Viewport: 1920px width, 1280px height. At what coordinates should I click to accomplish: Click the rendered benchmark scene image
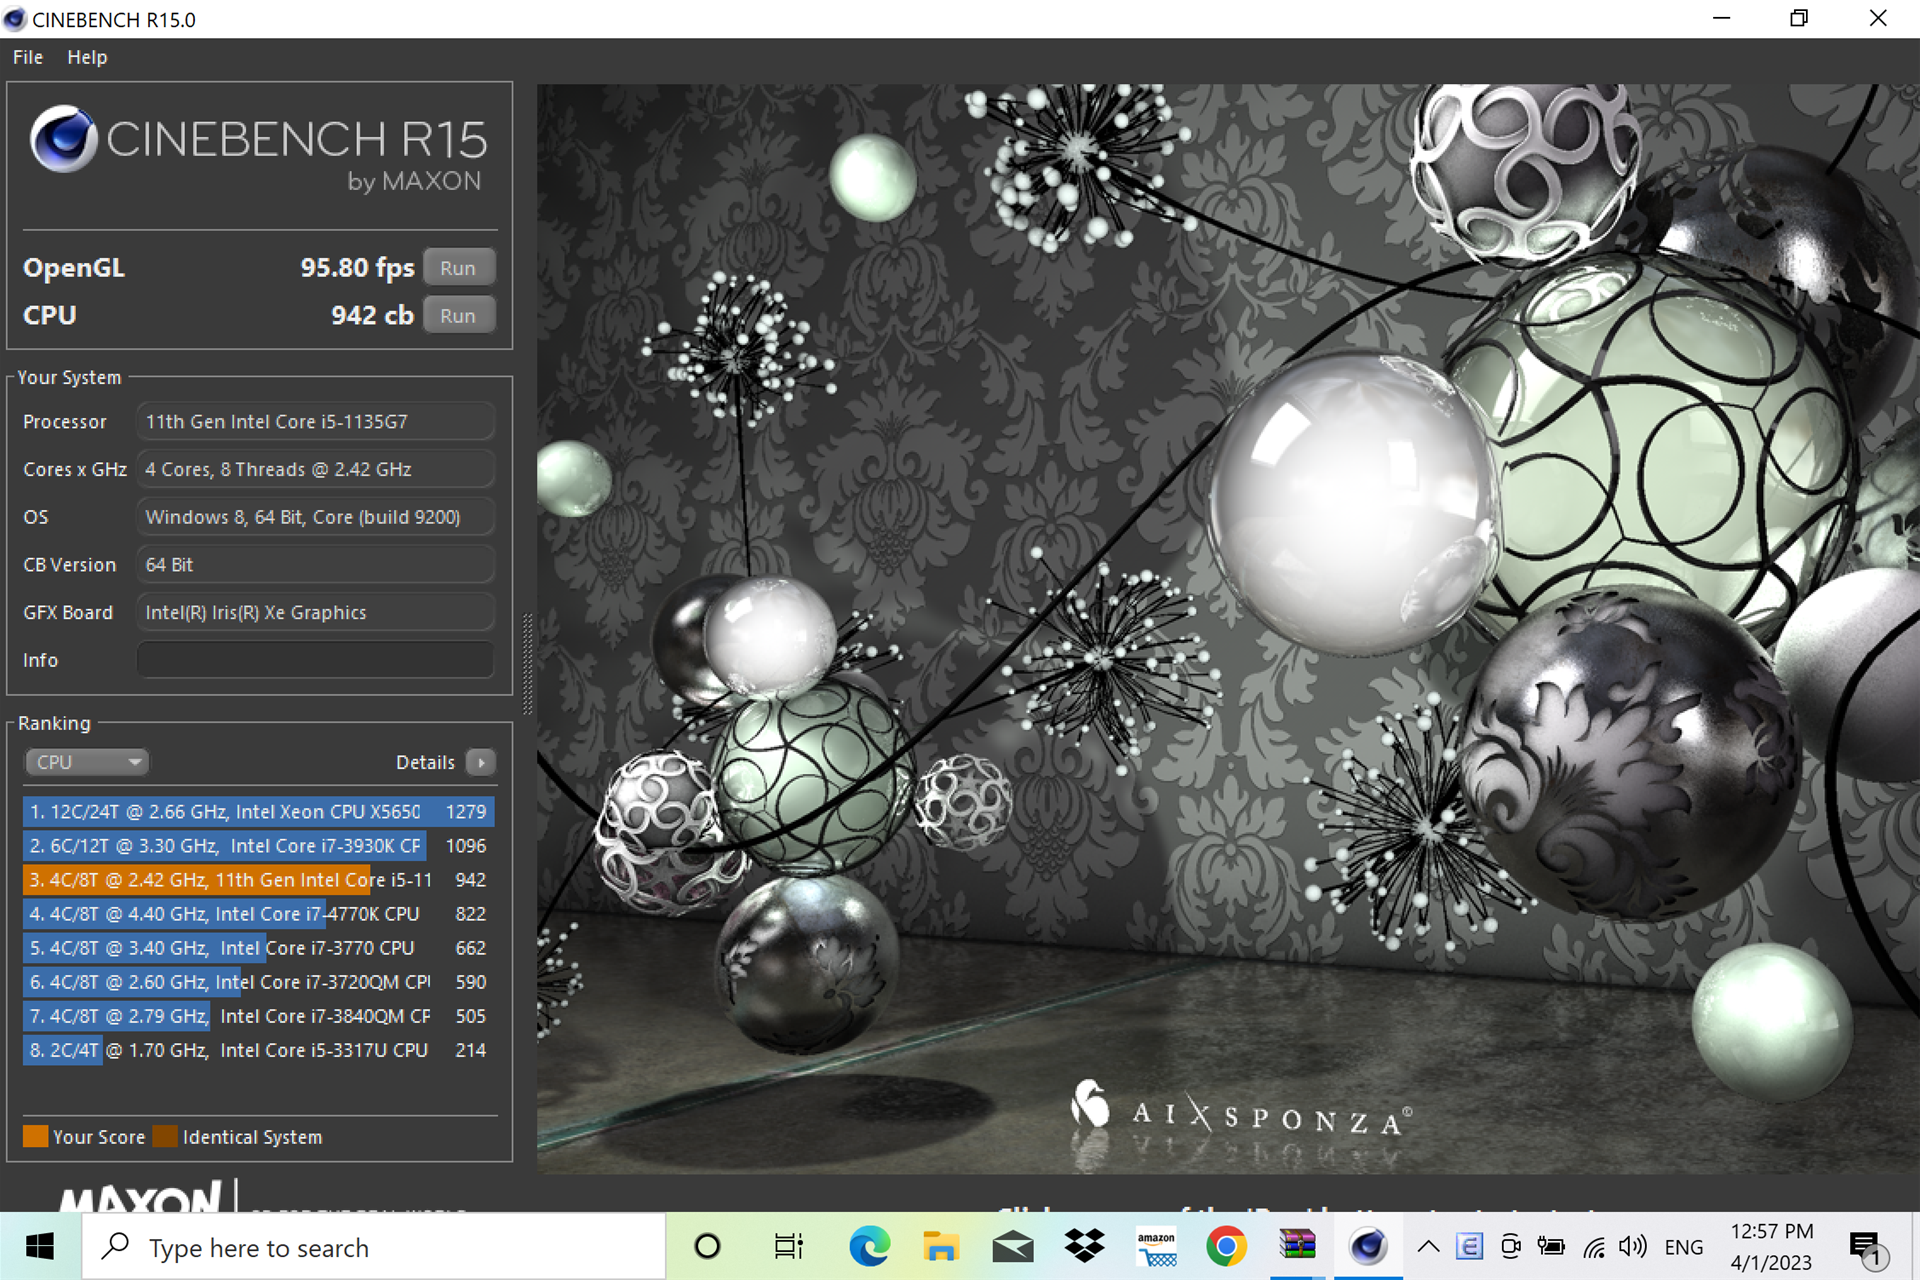point(1228,628)
